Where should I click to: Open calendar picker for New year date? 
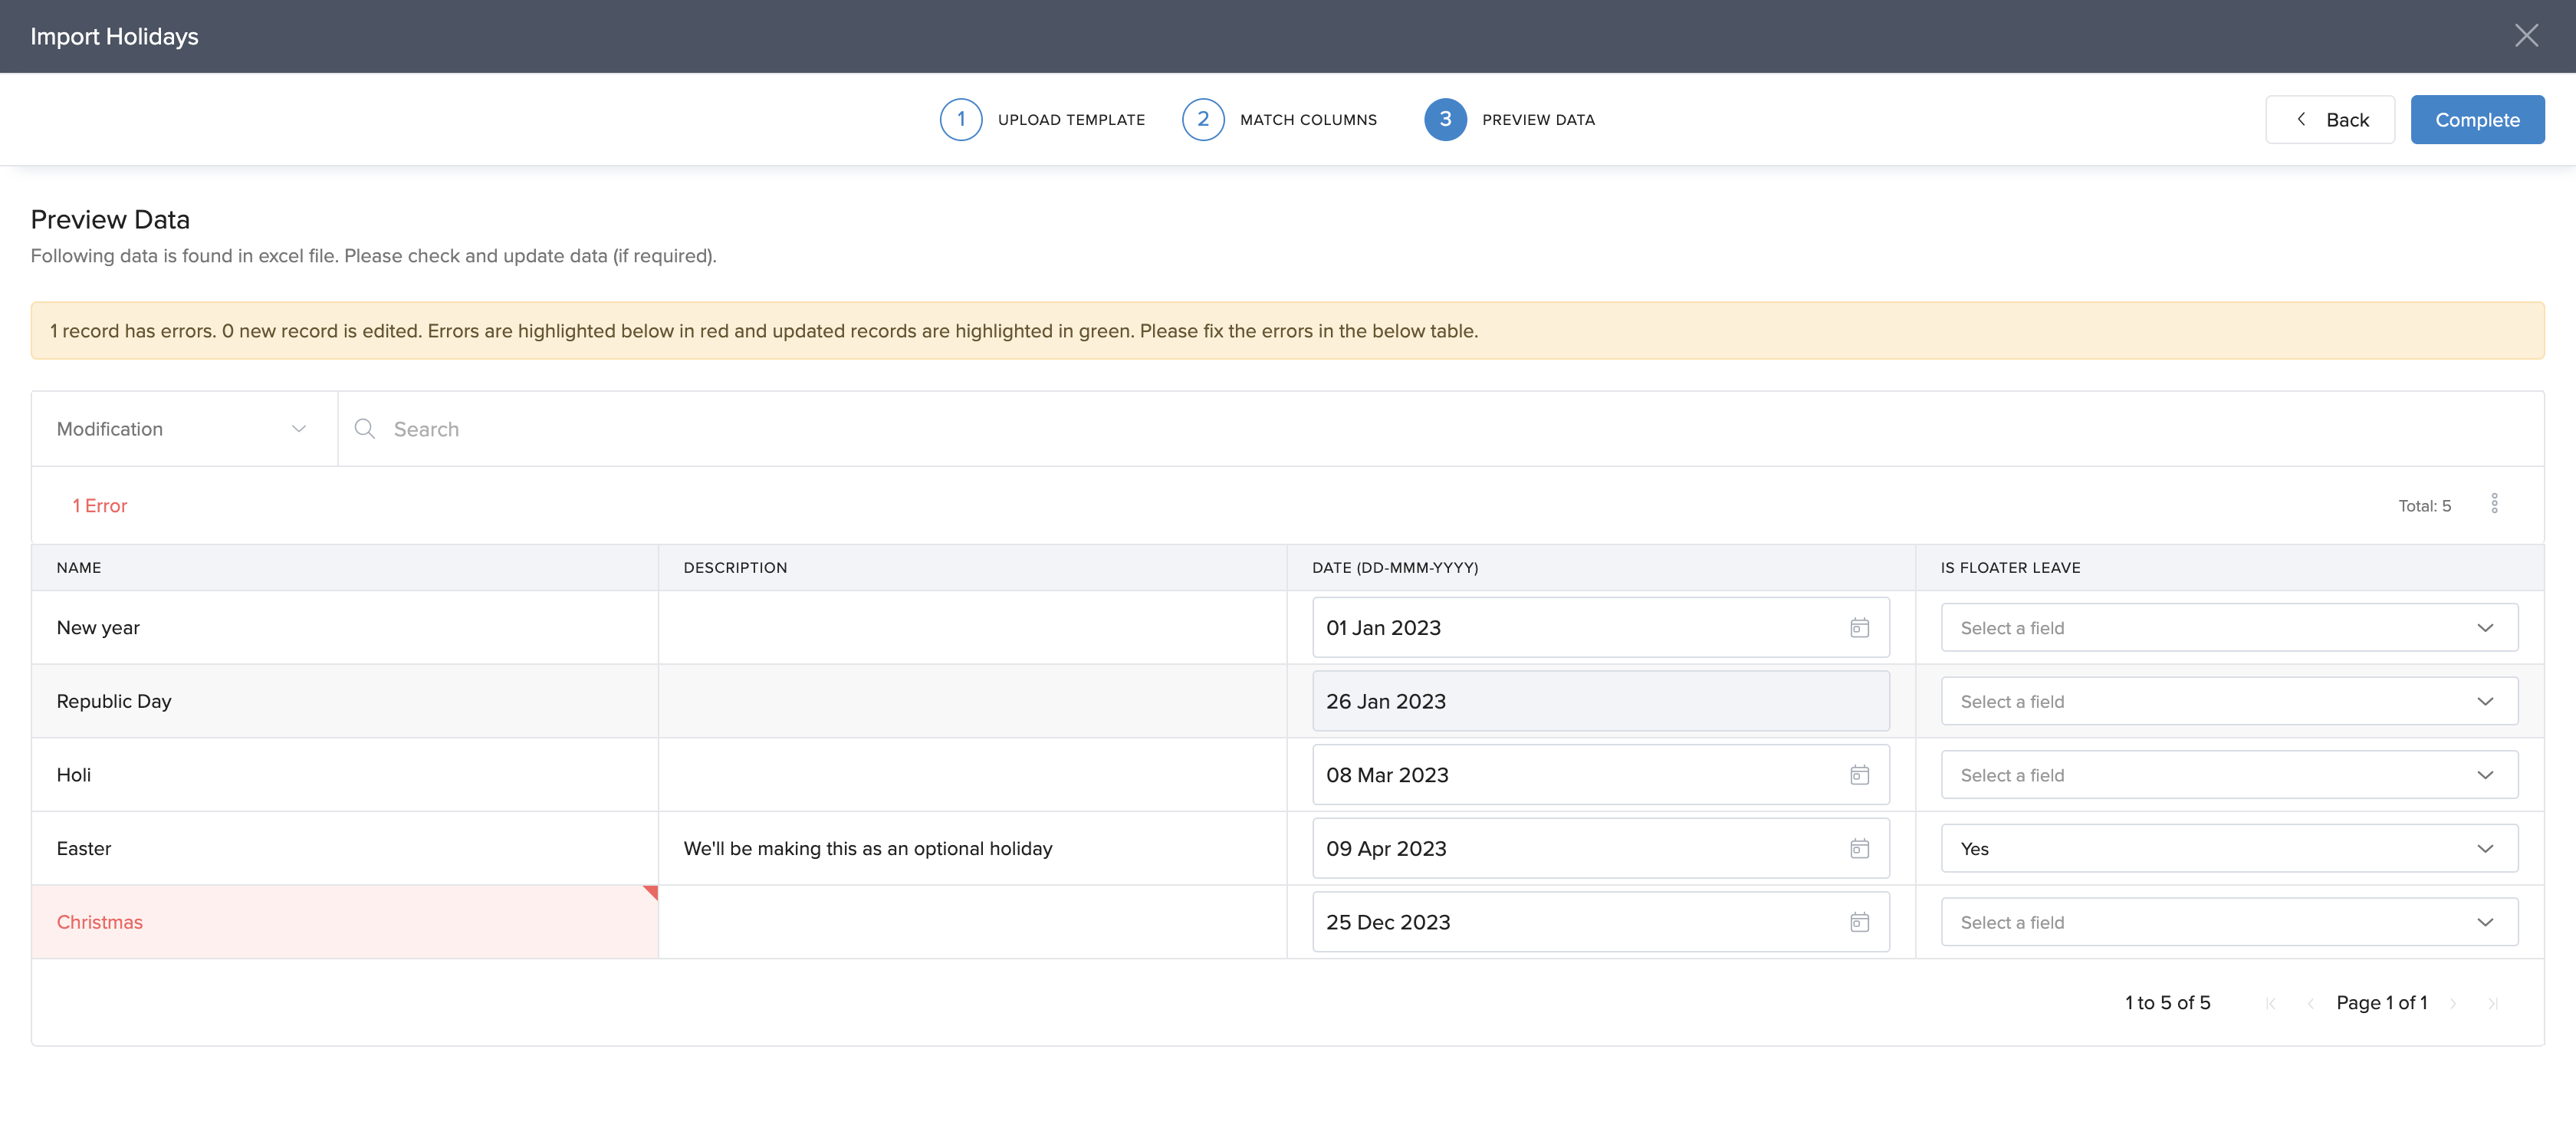[1859, 628]
